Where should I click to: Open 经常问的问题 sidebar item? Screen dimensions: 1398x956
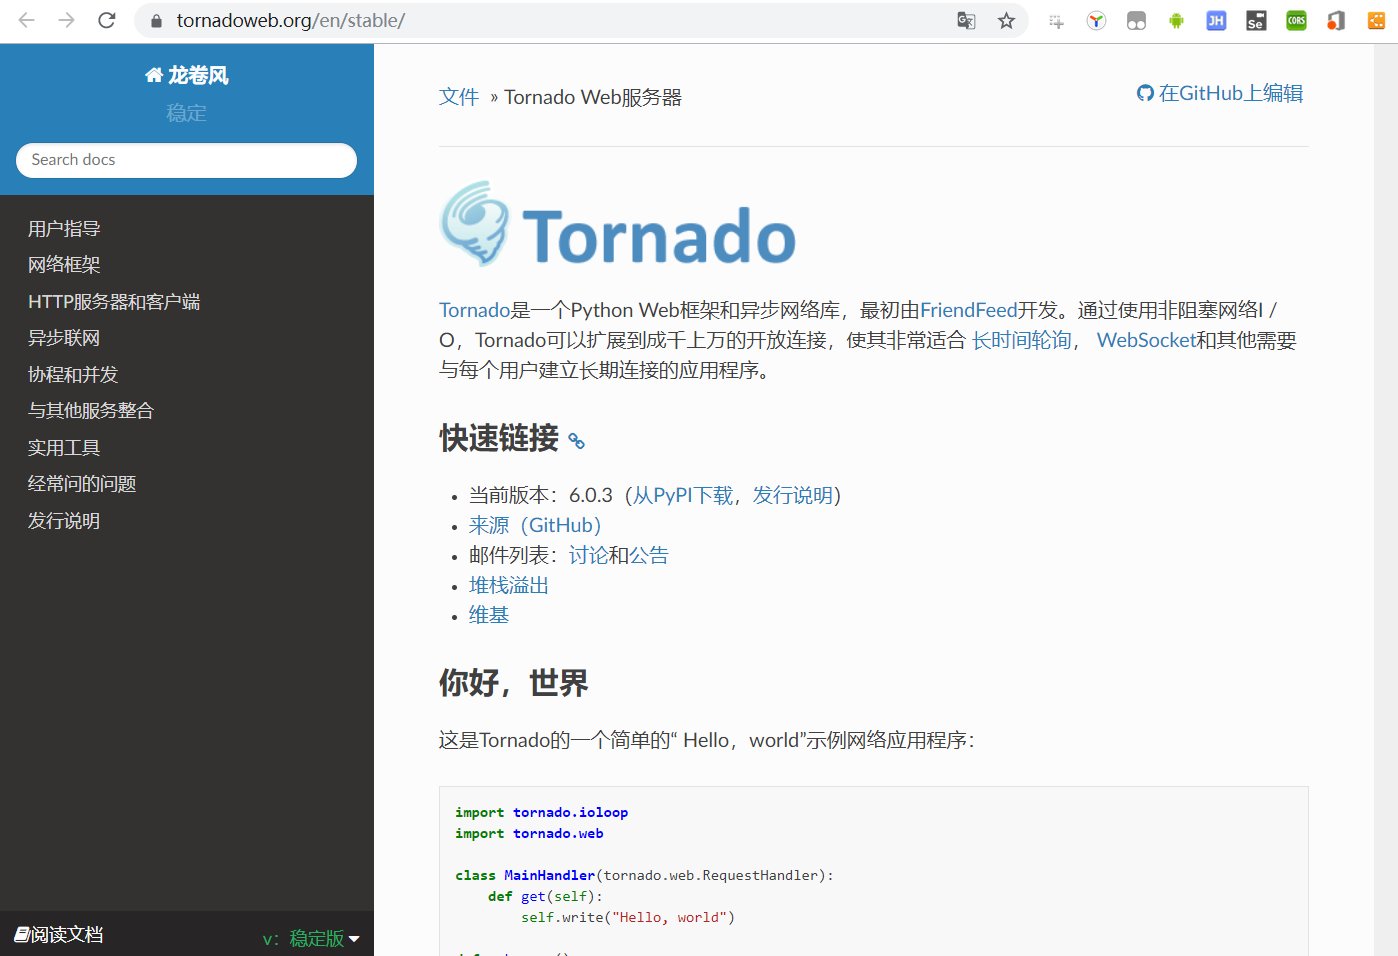82,484
